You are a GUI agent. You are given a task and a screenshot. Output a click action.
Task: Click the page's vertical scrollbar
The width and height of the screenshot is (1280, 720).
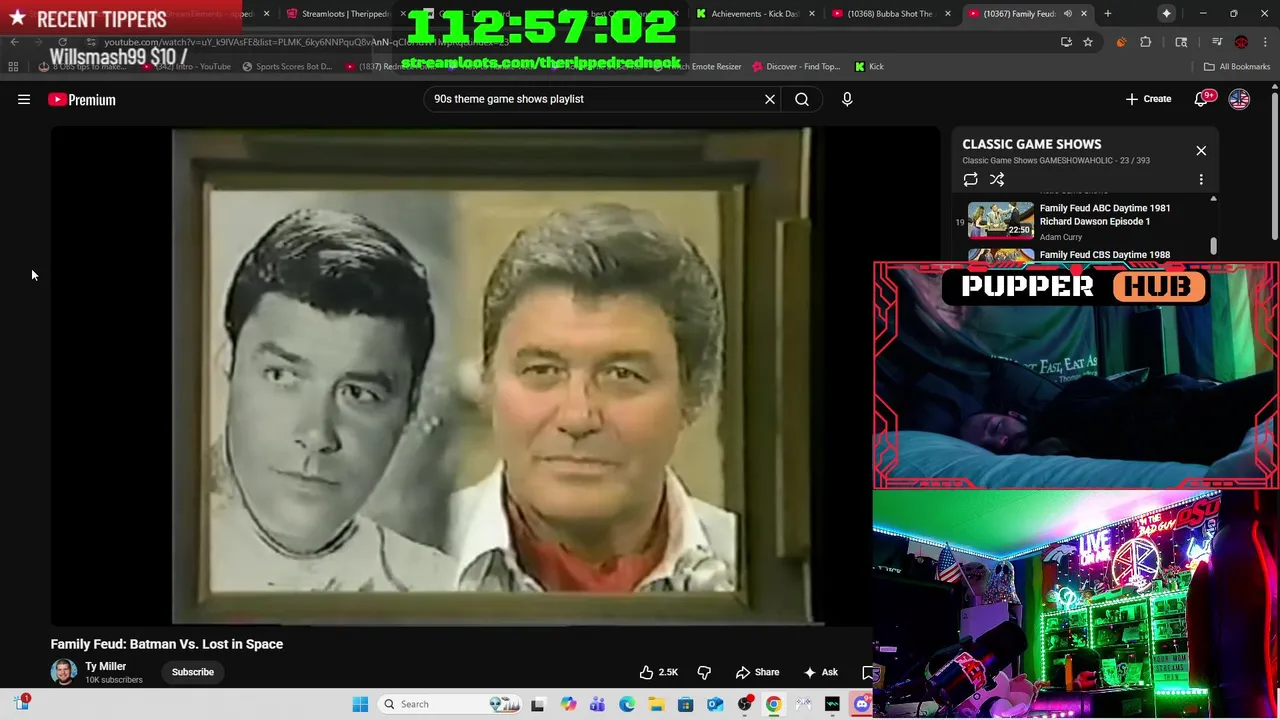[1274, 165]
